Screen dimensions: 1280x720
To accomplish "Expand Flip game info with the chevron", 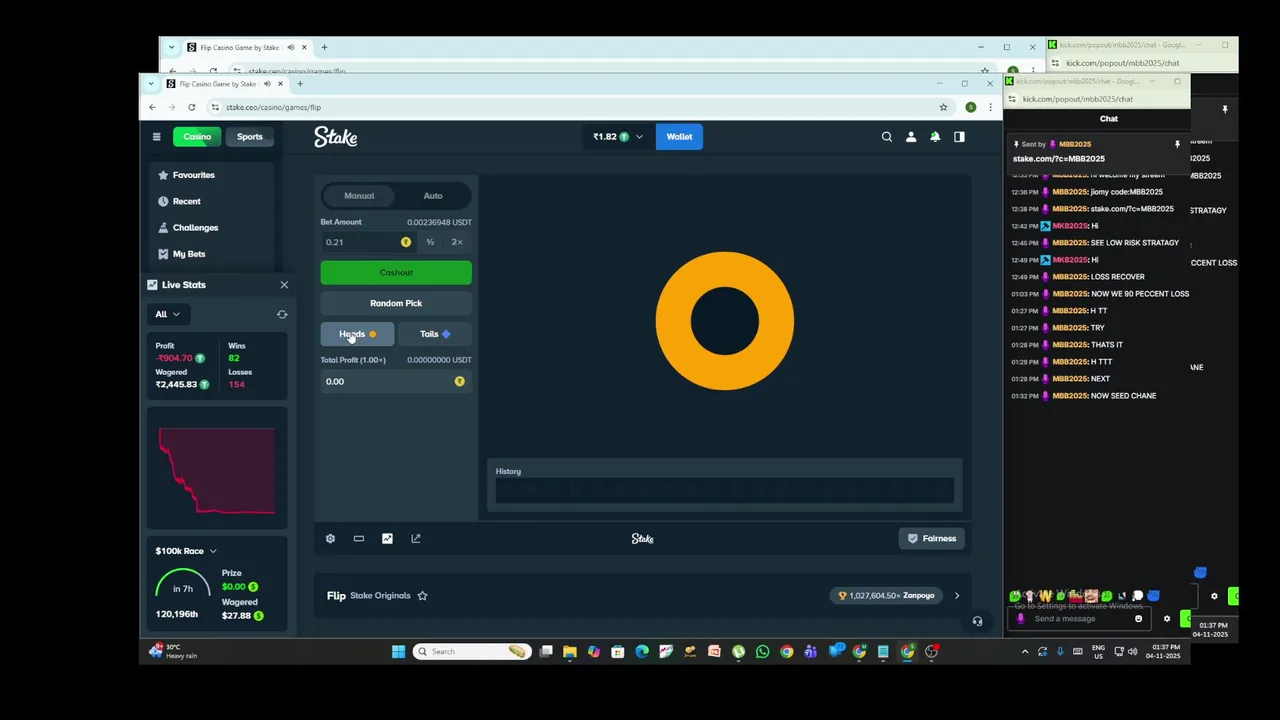I will (957, 596).
